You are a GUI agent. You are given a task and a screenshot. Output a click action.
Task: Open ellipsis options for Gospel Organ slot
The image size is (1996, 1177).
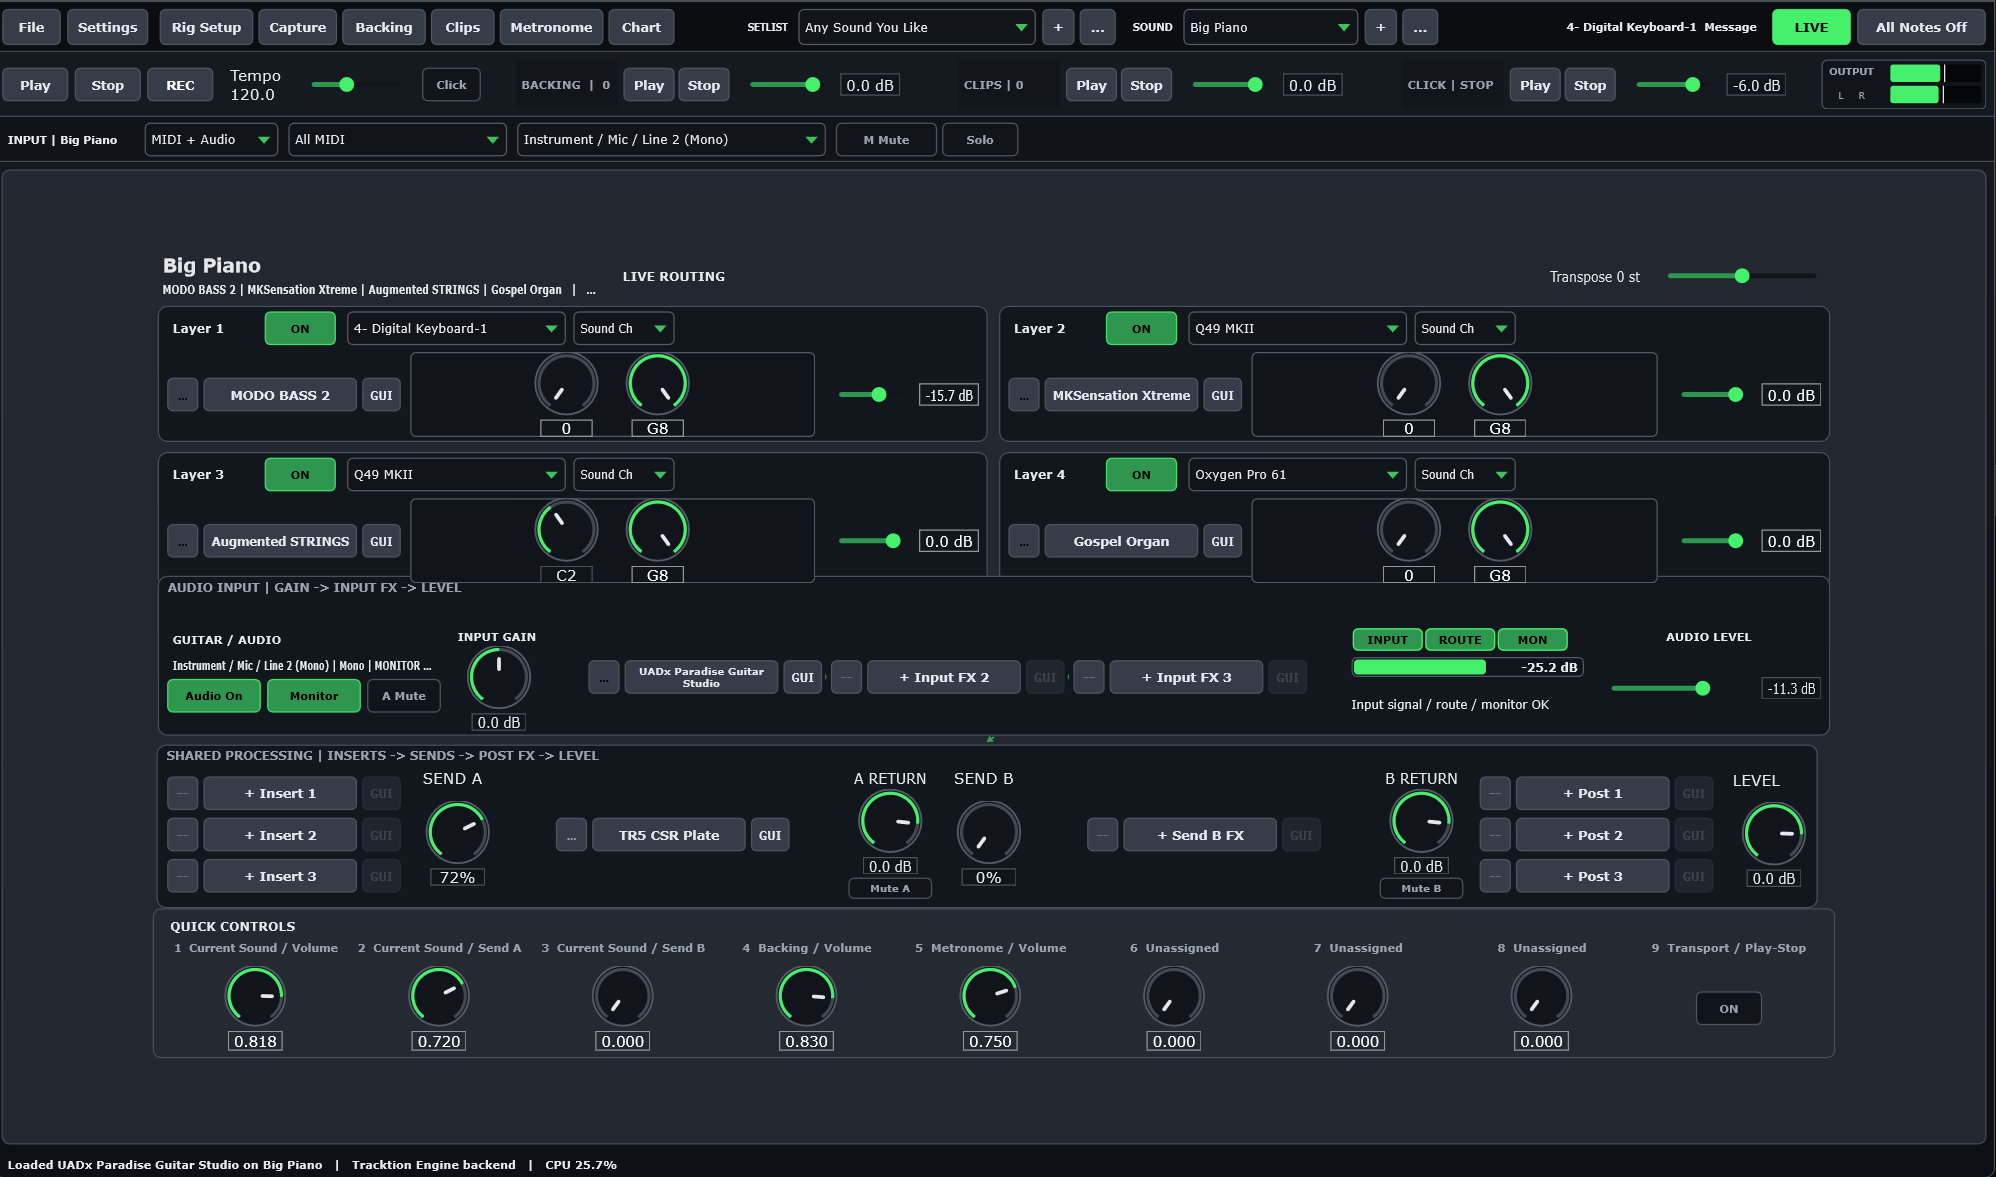(1023, 541)
